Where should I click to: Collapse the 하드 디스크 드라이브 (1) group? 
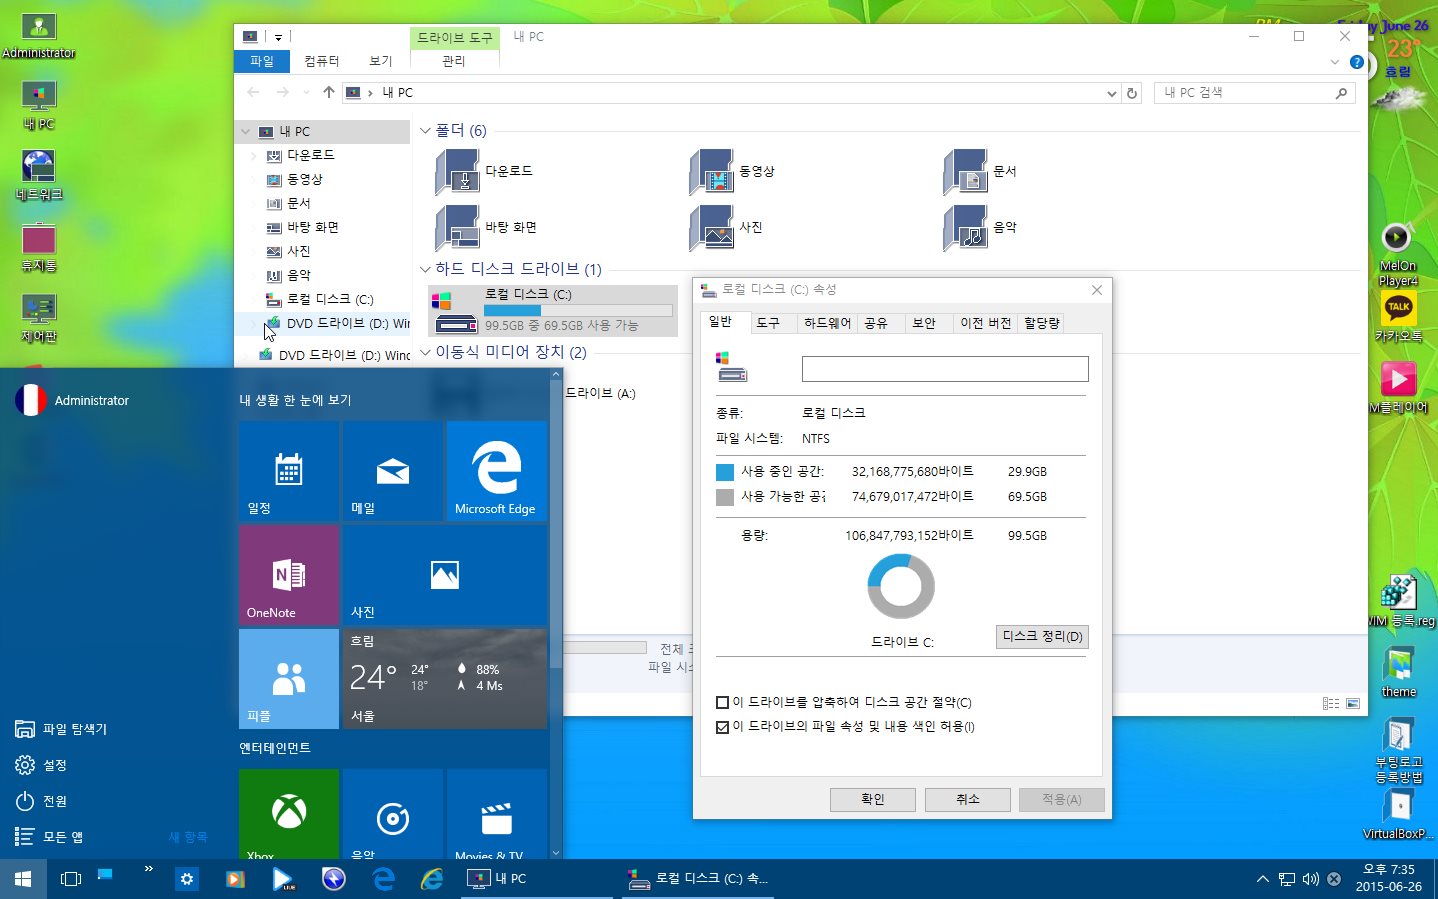[x=425, y=269]
